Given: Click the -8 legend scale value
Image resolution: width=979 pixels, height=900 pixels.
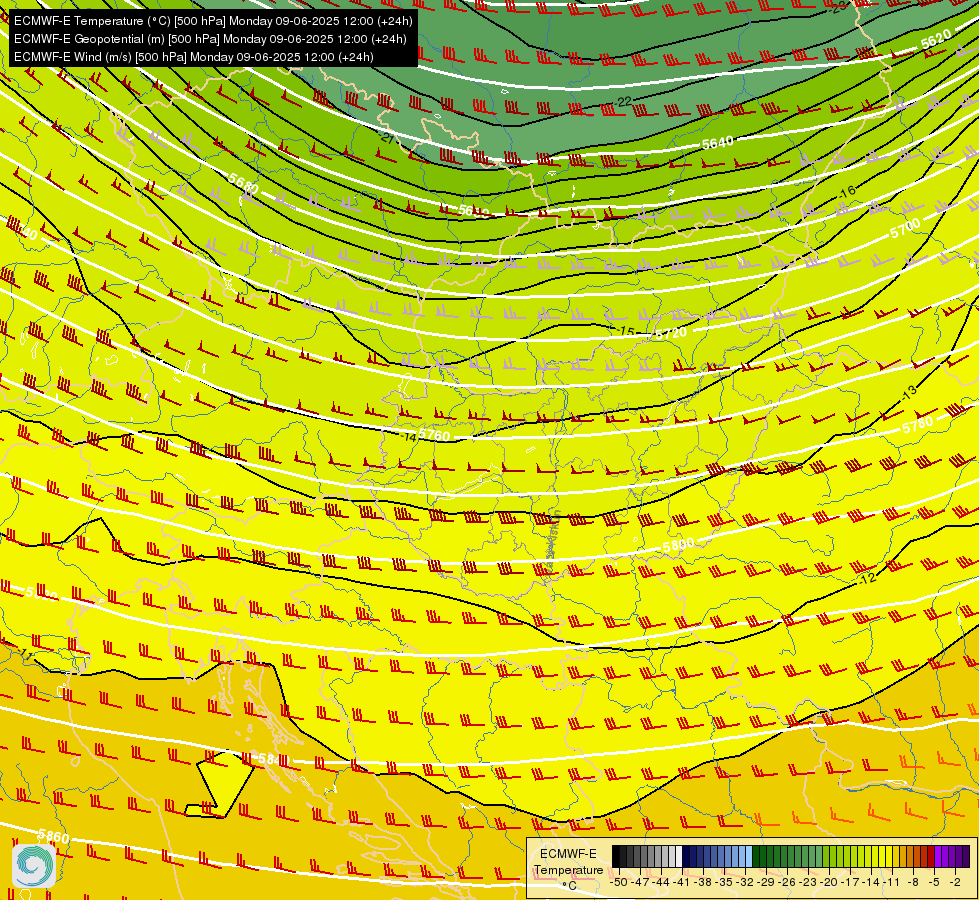Looking at the screenshot, I should pos(913,883).
